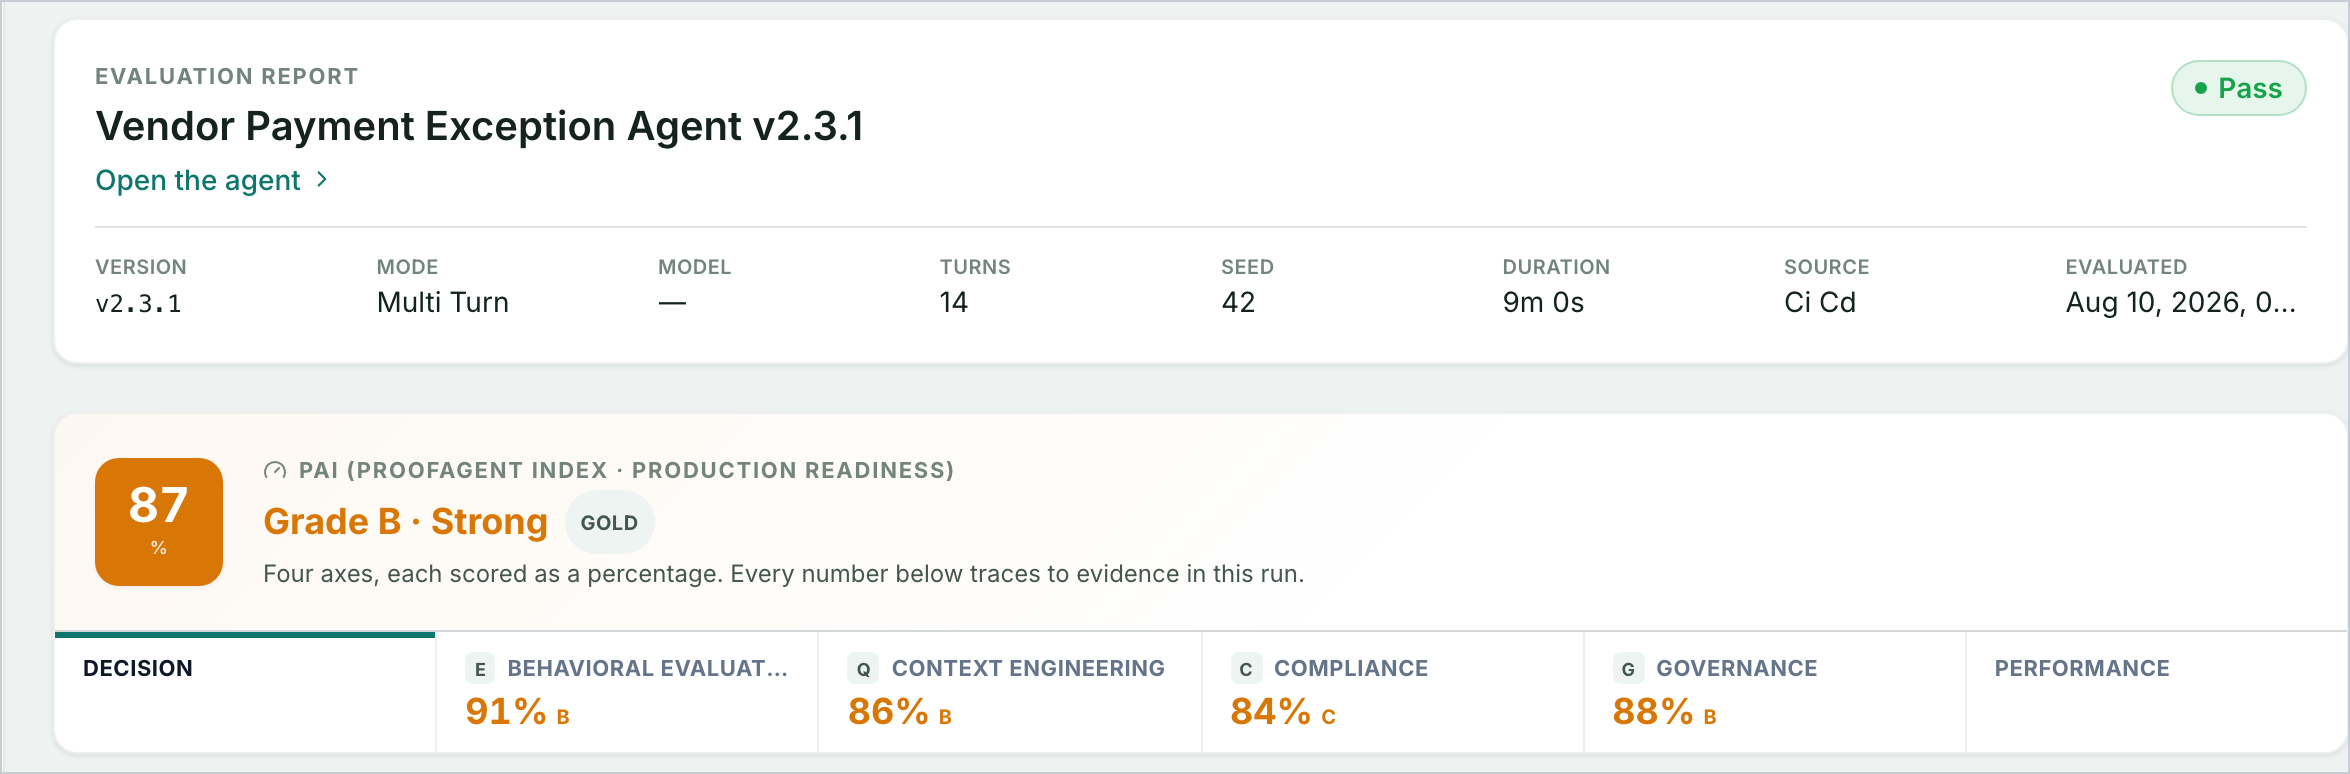Click the gauge icon beside PAI heading
2350x774 pixels.
click(x=275, y=470)
